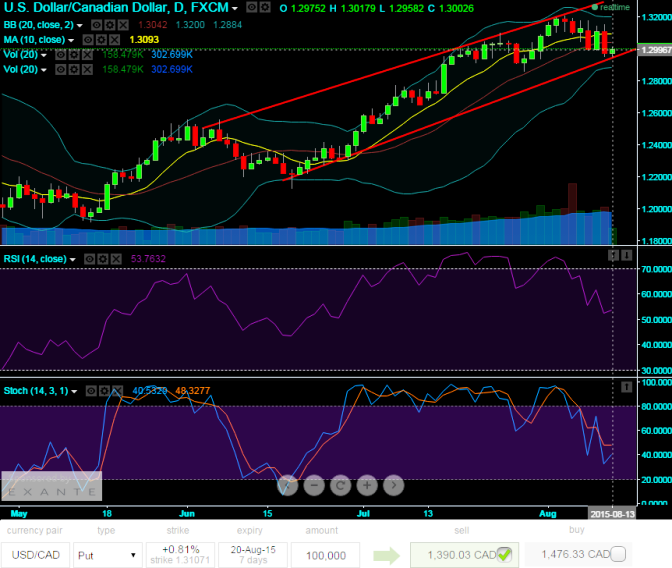The width and height of the screenshot is (672, 568).
Task: Open the Put option type dropdown
Action: (x=108, y=555)
